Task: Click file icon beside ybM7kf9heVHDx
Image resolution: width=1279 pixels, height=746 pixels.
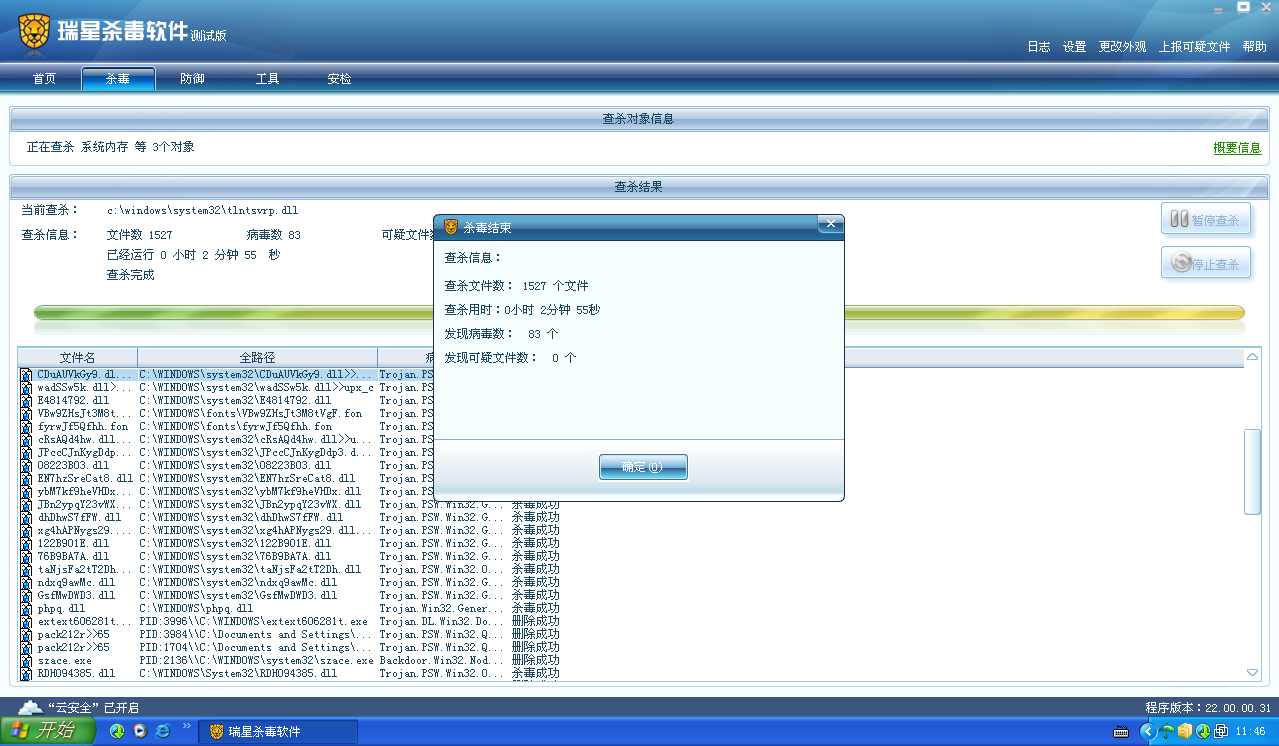Action: click(x=26, y=491)
